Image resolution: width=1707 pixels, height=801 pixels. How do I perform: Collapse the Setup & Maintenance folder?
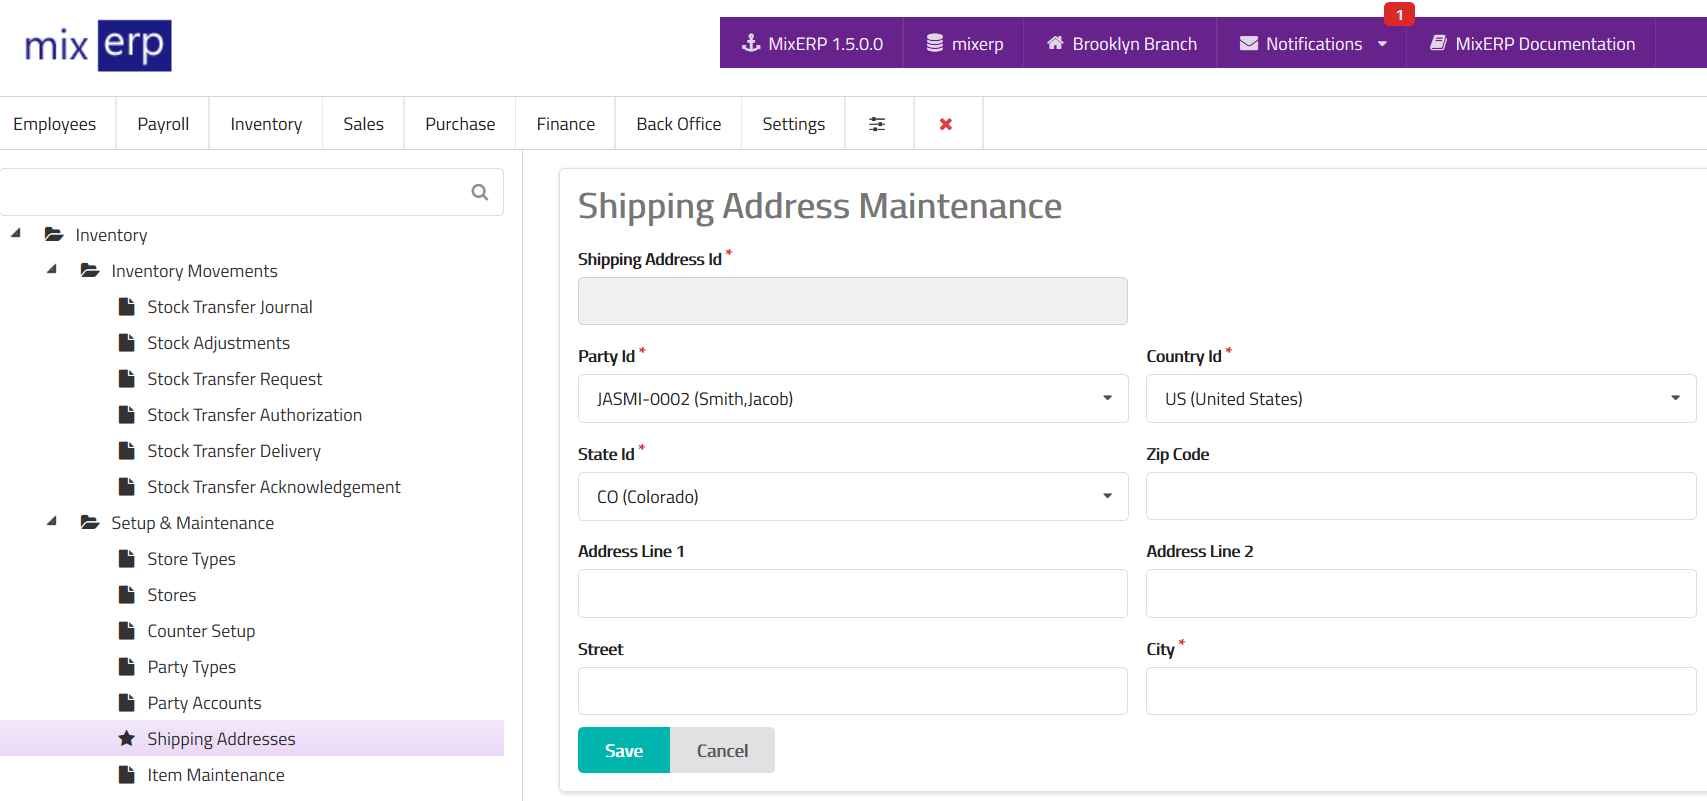pyautogui.click(x=52, y=522)
